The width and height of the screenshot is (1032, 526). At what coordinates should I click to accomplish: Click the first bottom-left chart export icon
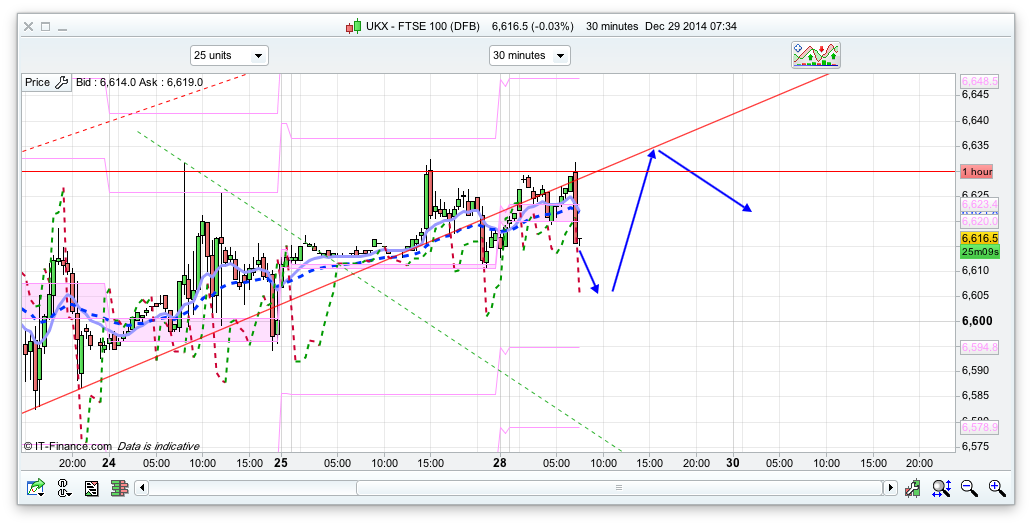(36, 488)
